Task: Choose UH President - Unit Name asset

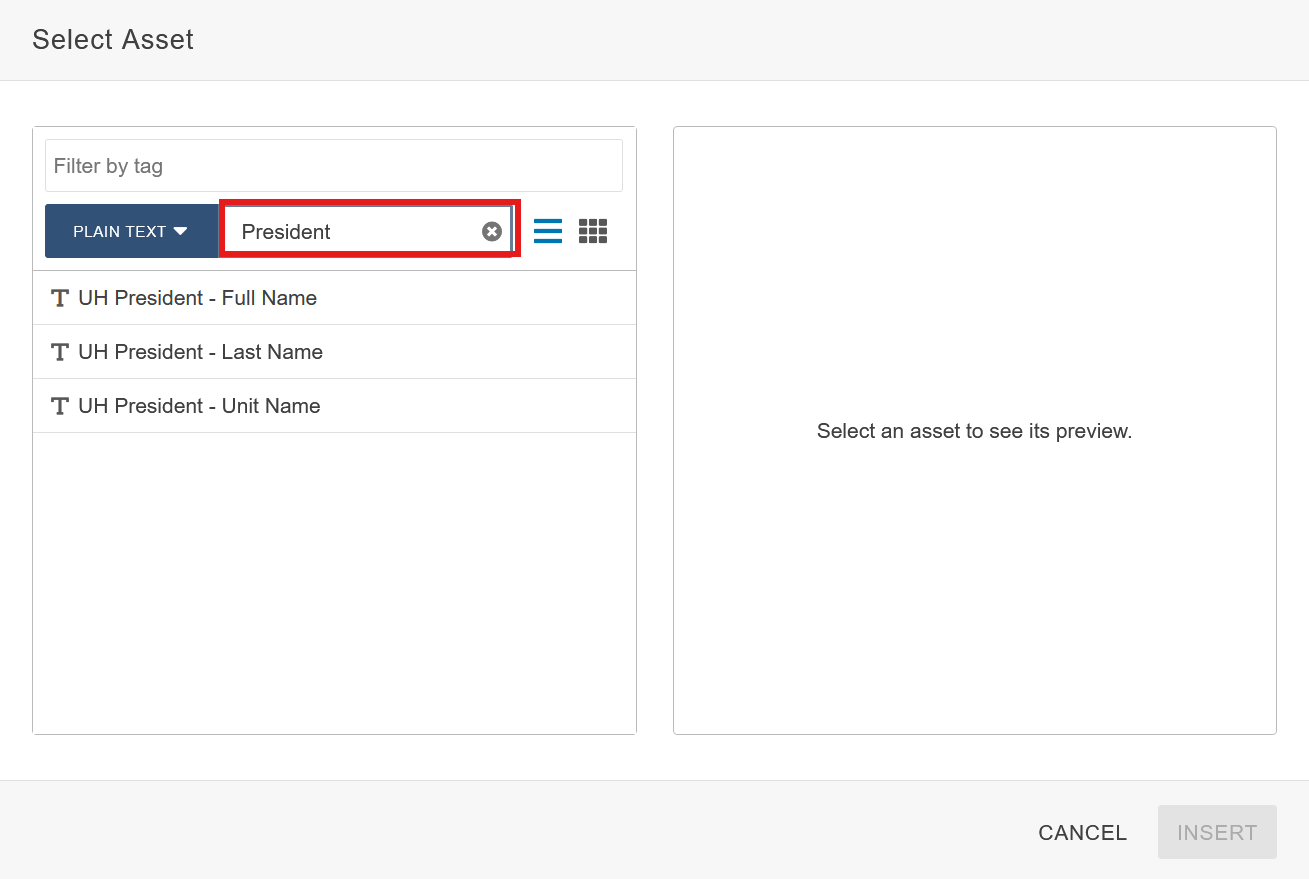Action: pos(200,406)
